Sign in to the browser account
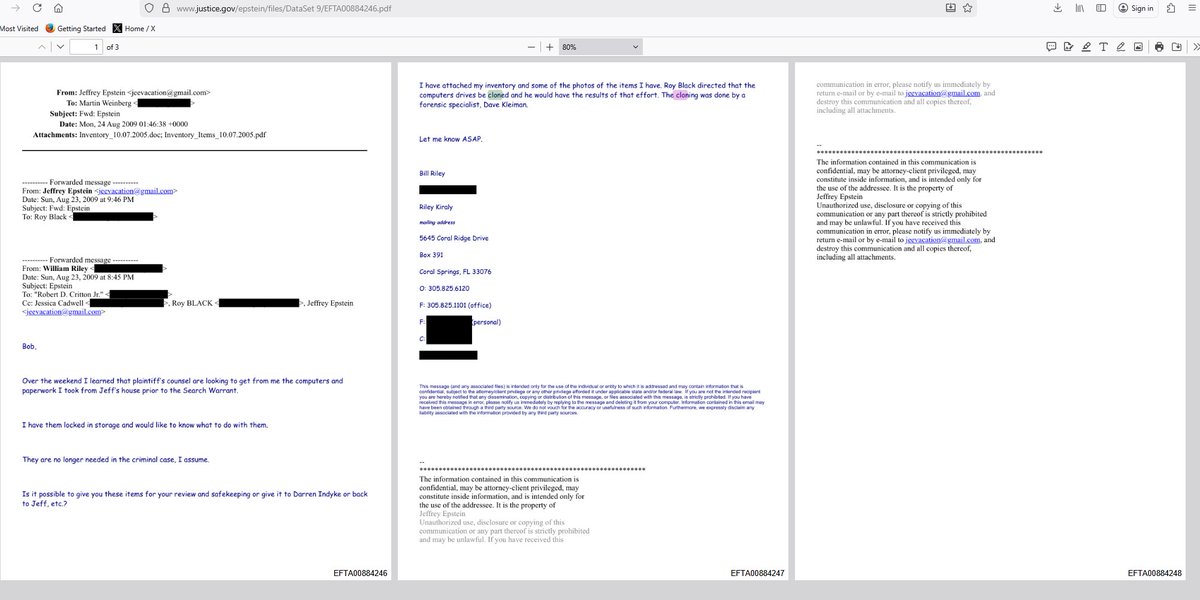1200x600 pixels. 1135,8
